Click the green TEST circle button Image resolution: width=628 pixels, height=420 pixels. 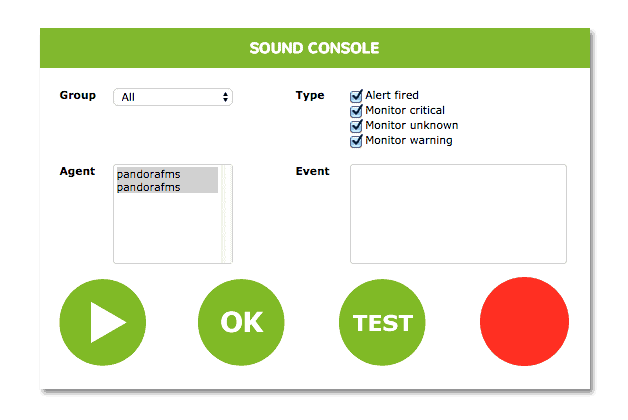[x=382, y=322]
